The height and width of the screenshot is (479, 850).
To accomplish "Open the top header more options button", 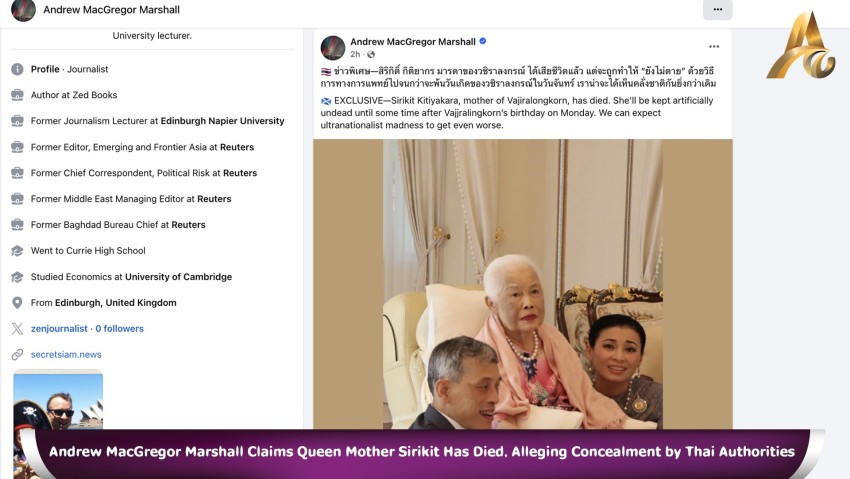I will click(x=717, y=10).
